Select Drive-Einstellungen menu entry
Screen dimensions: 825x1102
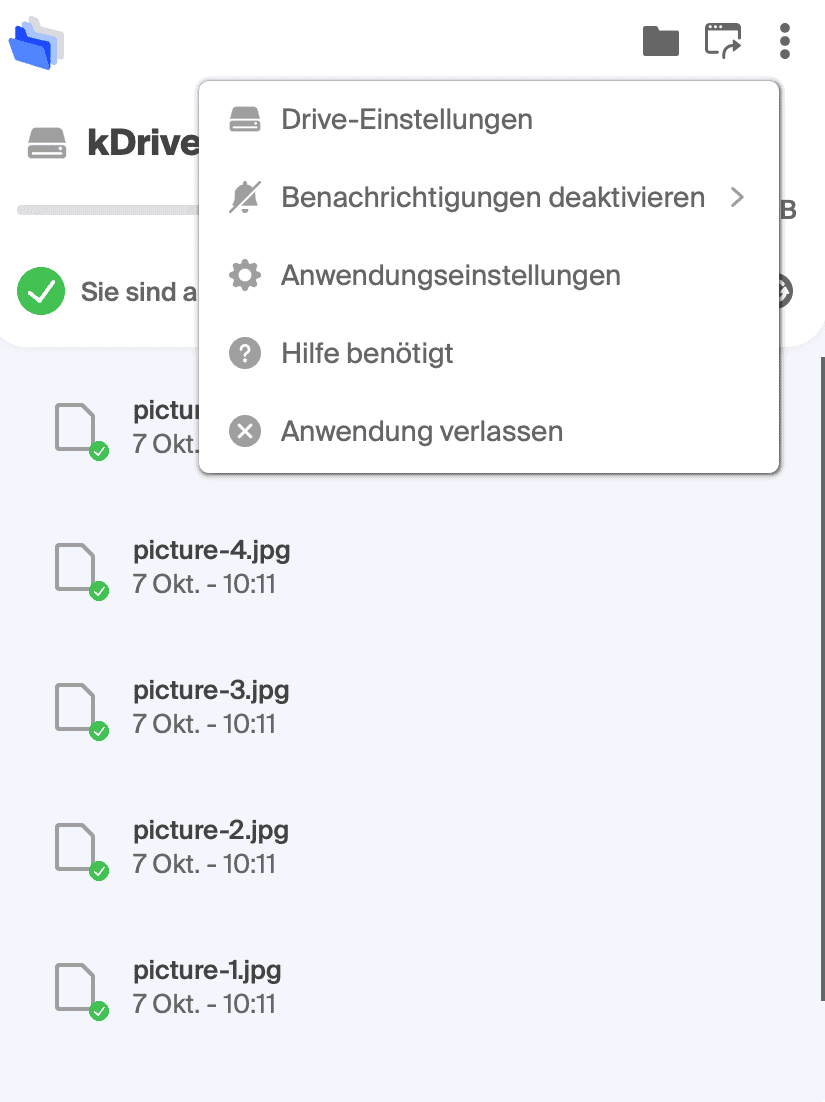pyautogui.click(x=489, y=119)
